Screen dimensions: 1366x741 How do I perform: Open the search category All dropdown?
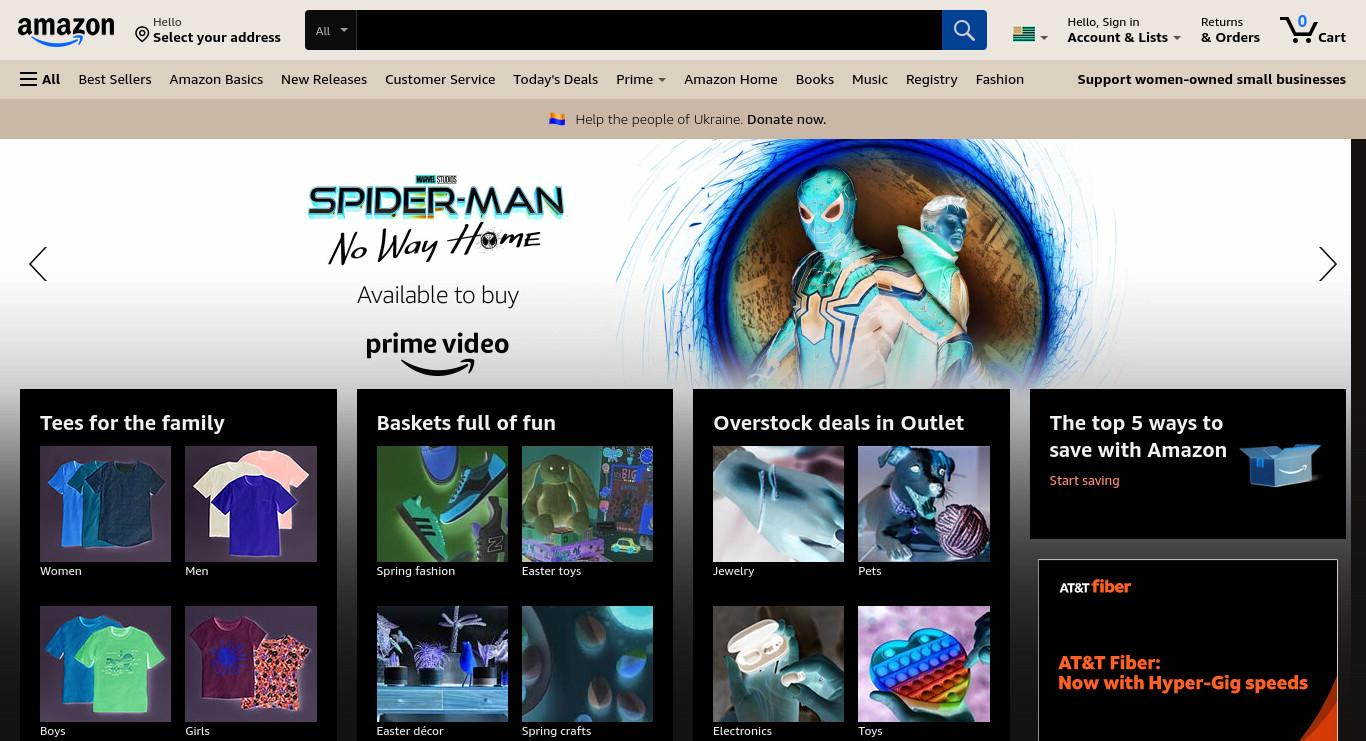point(331,30)
